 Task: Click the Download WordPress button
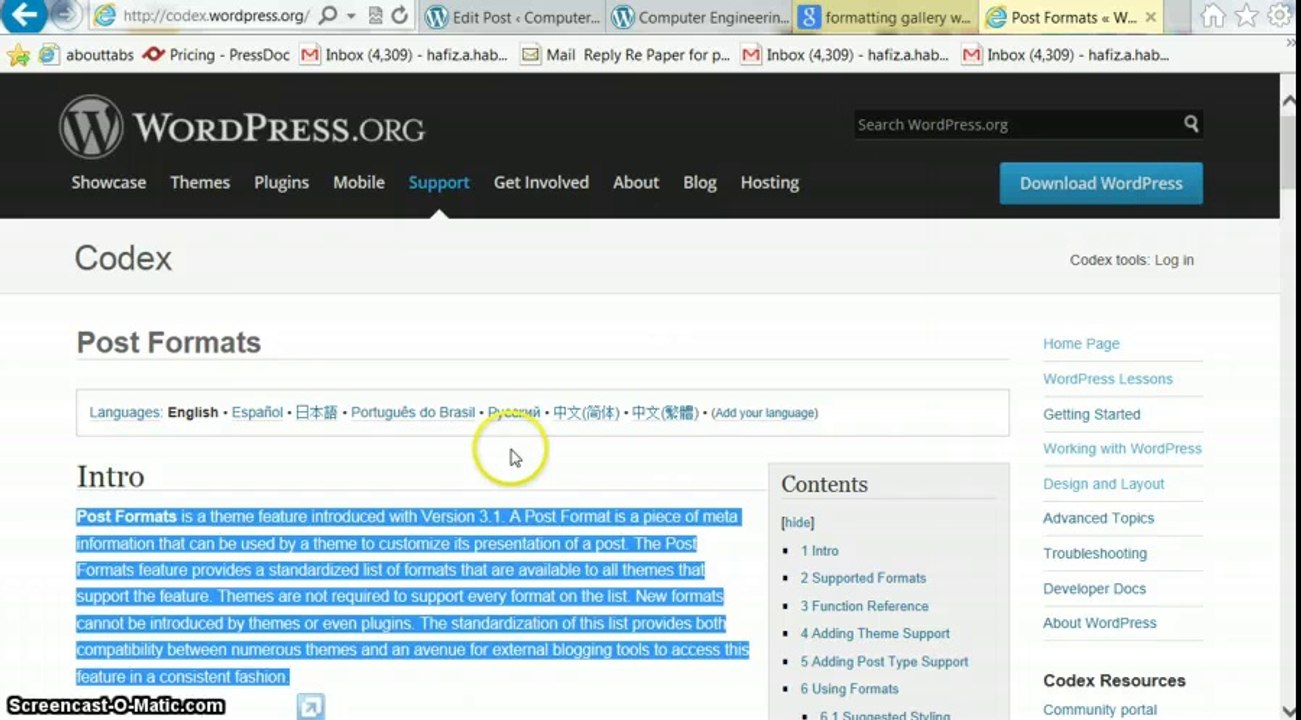[1101, 183]
